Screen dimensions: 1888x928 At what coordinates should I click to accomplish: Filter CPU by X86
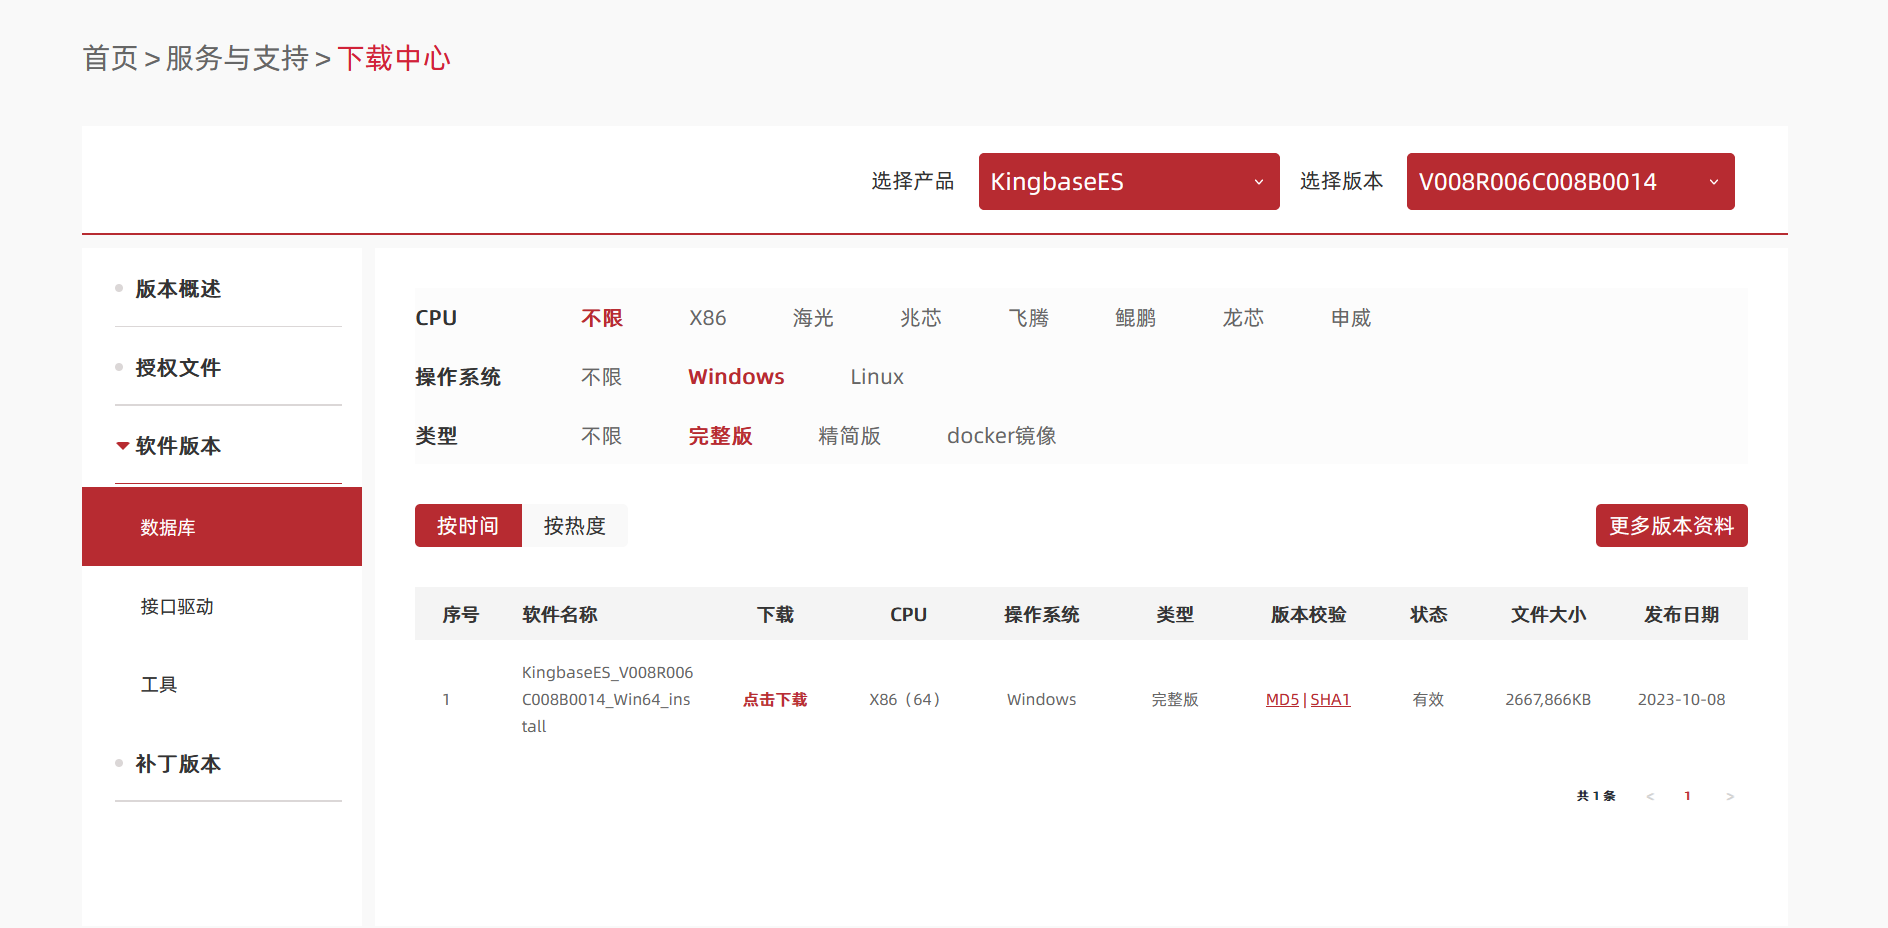coord(708,318)
